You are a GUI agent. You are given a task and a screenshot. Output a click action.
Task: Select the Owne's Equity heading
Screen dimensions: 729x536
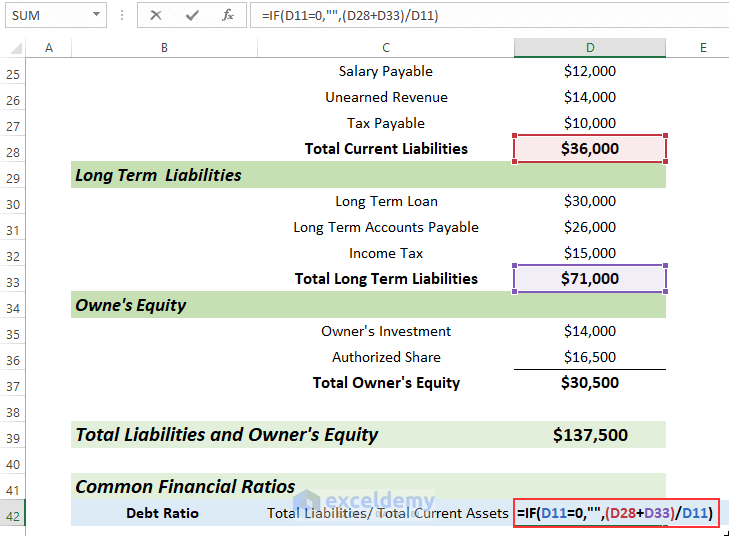pos(131,305)
